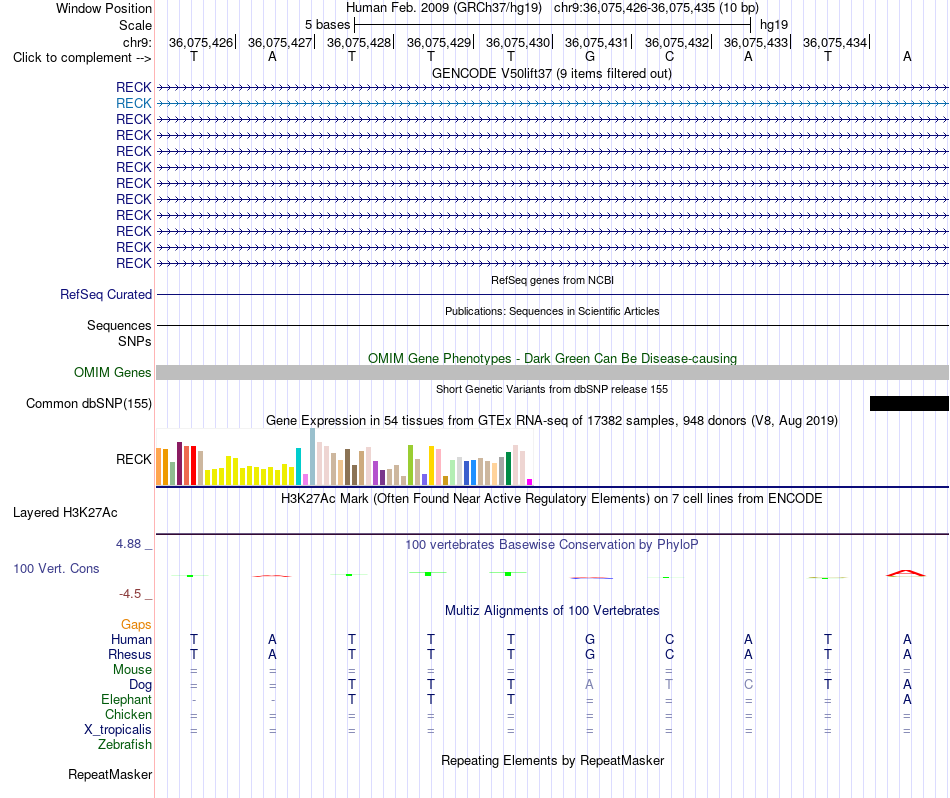Click the Rhesus species label
This screenshot has width=950, height=798.
pos(130,654)
